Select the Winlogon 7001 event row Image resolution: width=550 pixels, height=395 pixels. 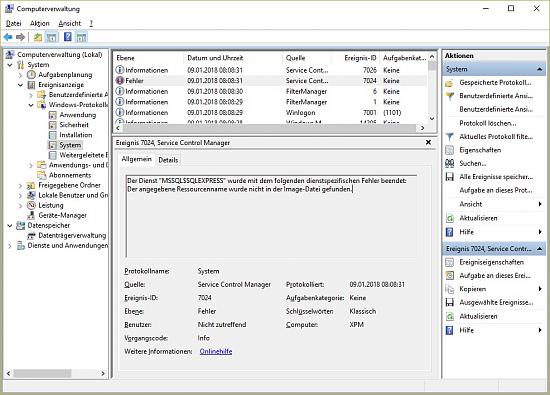coord(270,113)
